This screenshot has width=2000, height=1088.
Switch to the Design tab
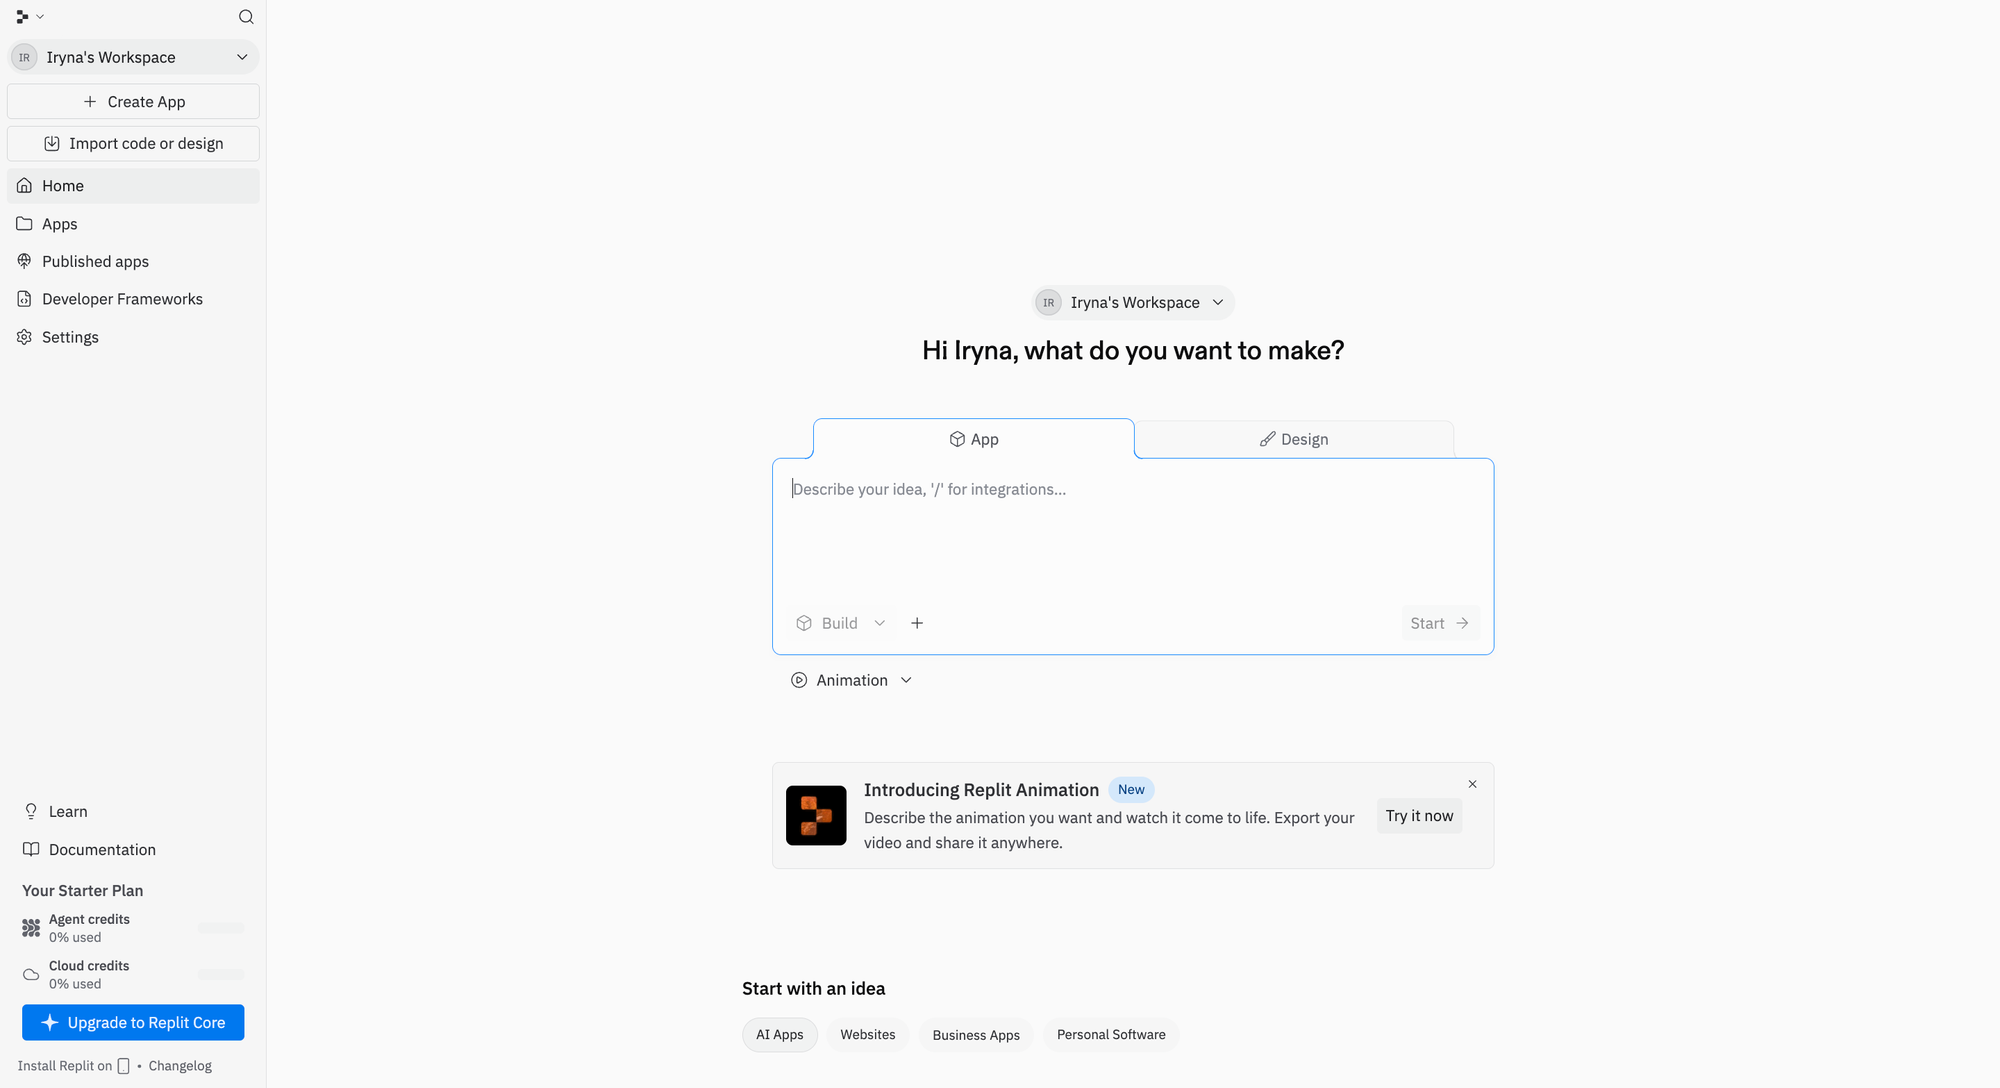coord(1293,438)
